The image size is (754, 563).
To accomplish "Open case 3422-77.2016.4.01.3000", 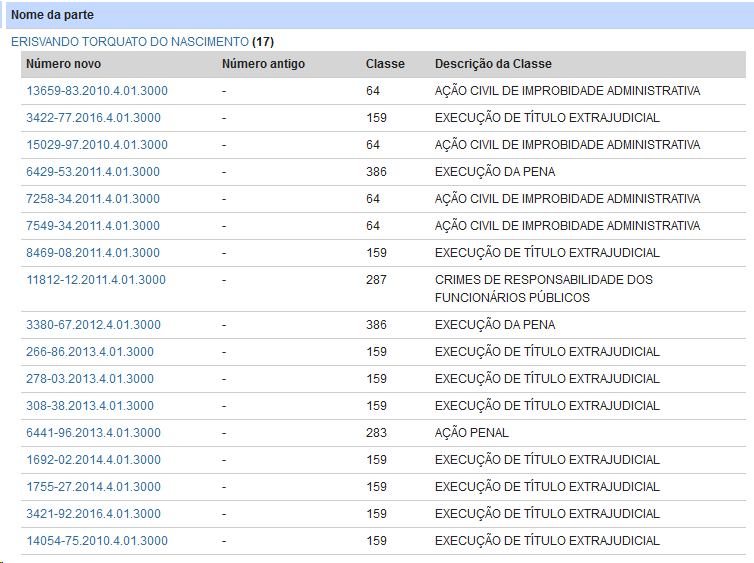I will tap(93, 118).
